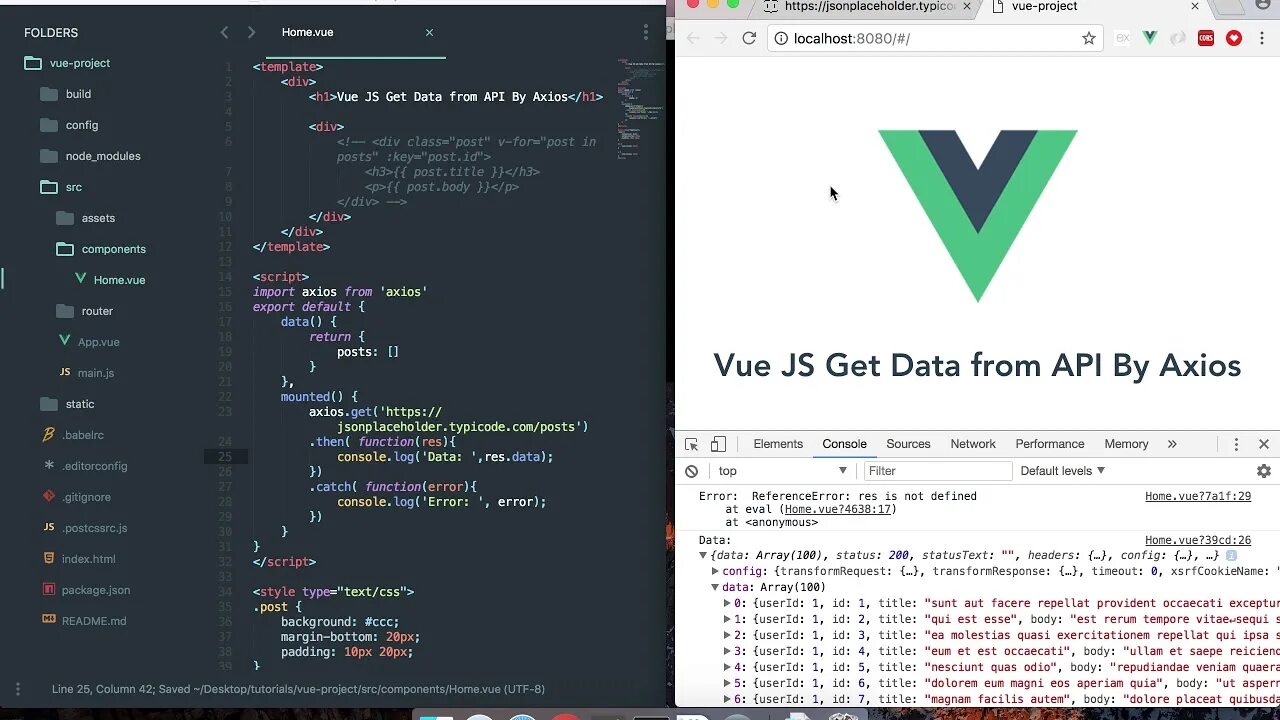The width and height of the screenshot is (1280, 720).
Task: Expand array item 0 in console
Action: (727, 604)
